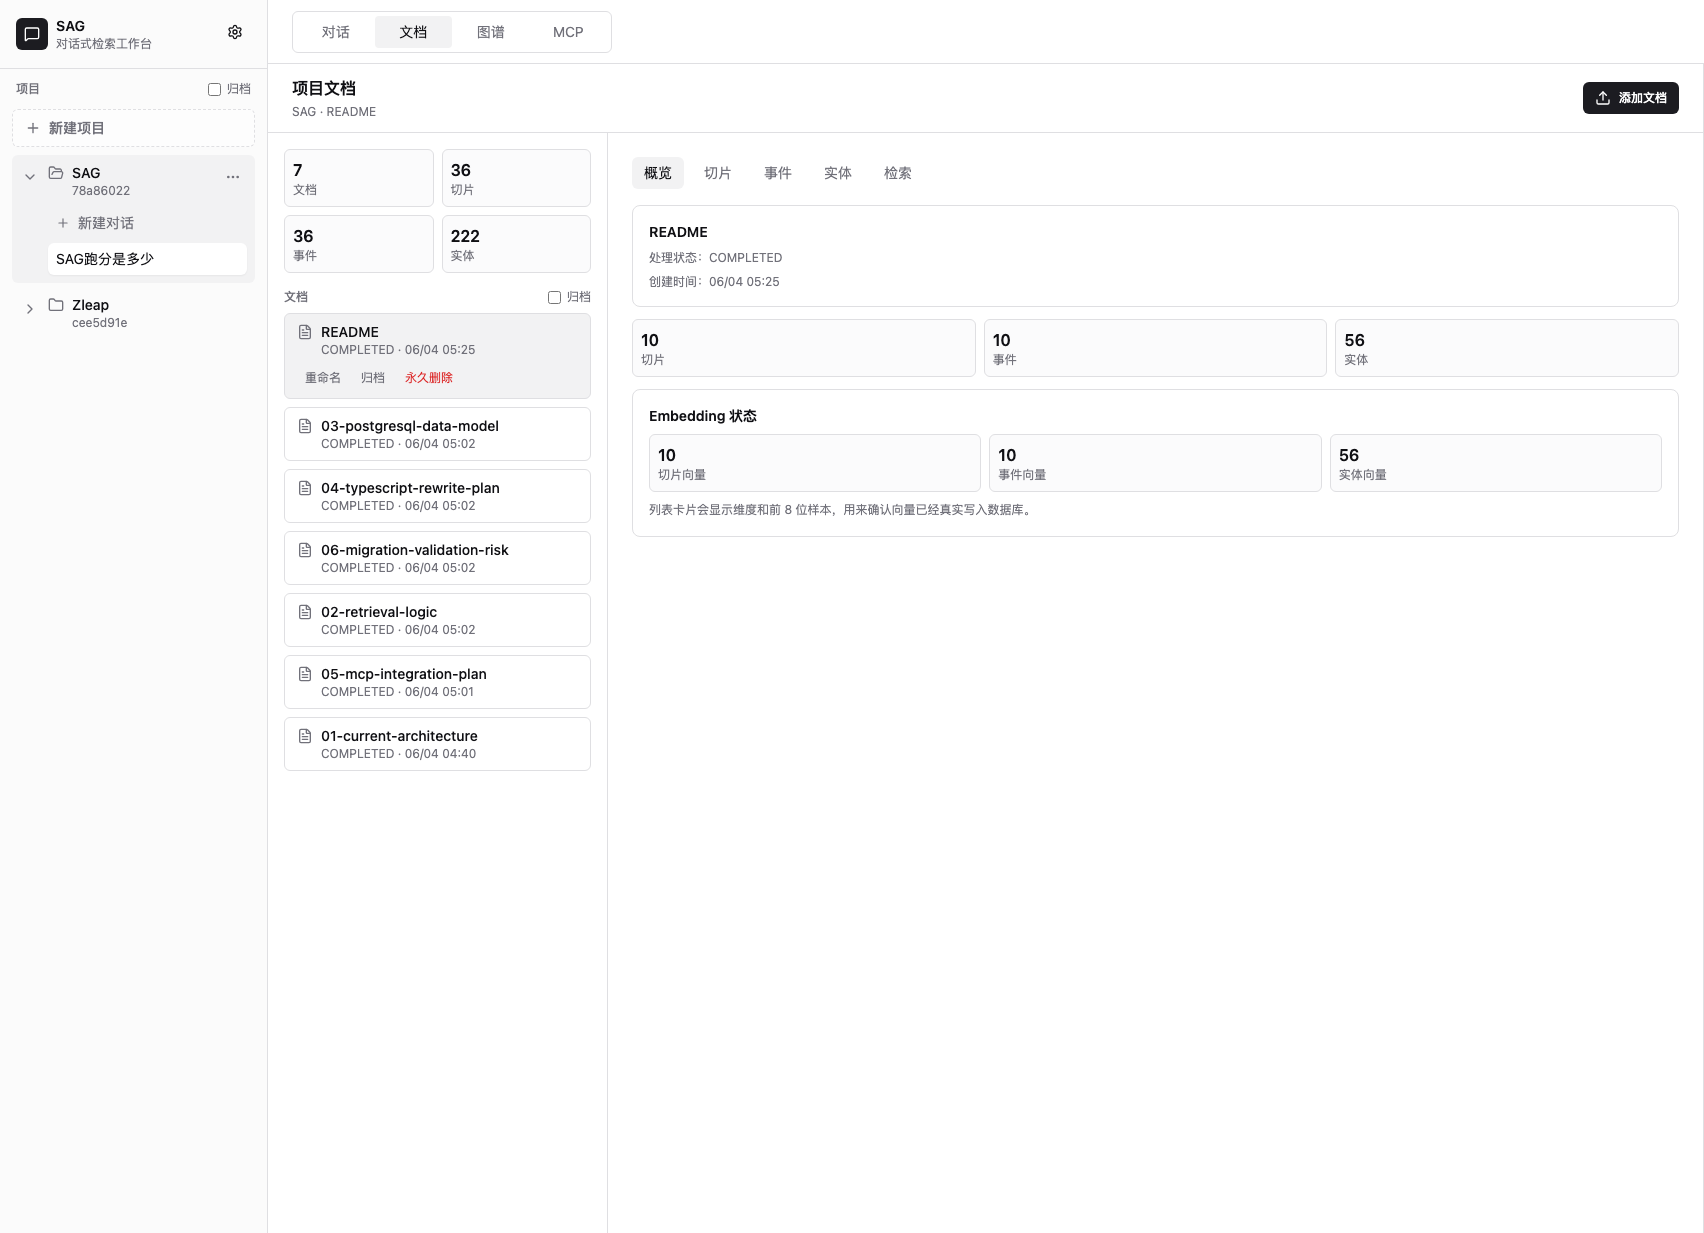Open the 05-mcp-integration-plan document

[437, 682]
